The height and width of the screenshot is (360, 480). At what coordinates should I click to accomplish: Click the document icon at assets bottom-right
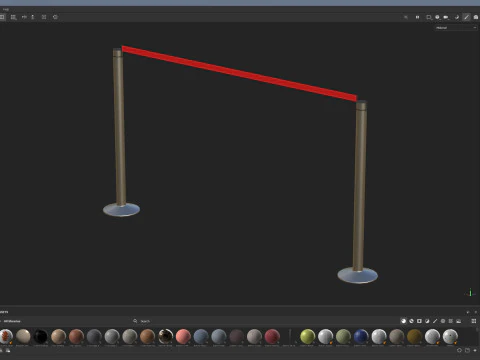tap(467, 350)
